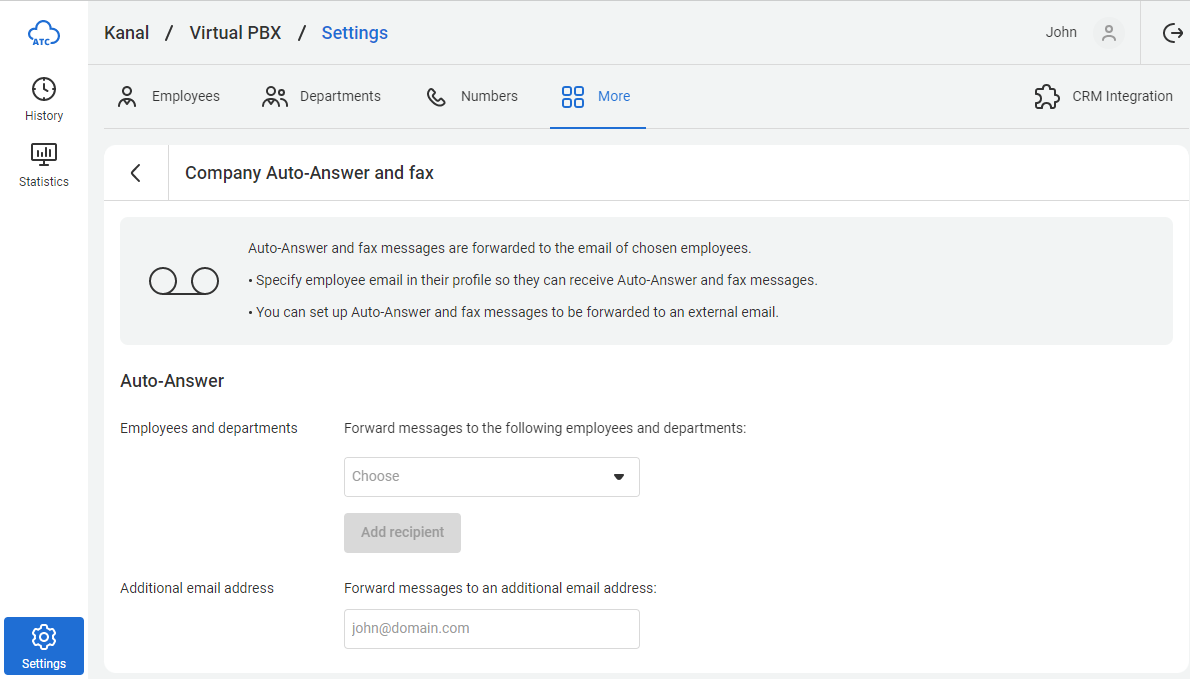Click the additional email address field
Image resolution: width=1190 pixels, height=679 pixels.
491,629
